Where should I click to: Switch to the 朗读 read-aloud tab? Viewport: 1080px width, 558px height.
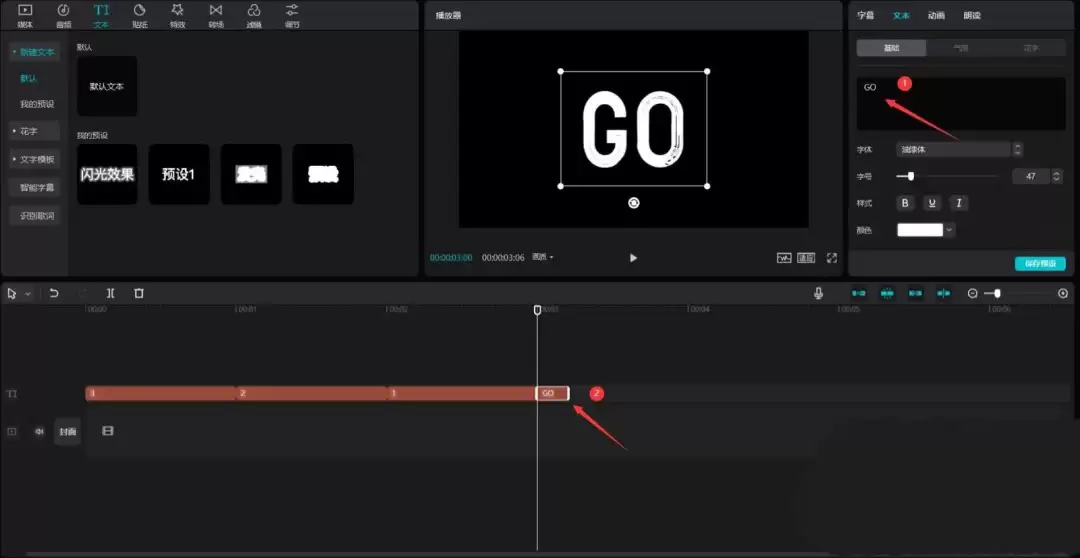coord(971,15)
